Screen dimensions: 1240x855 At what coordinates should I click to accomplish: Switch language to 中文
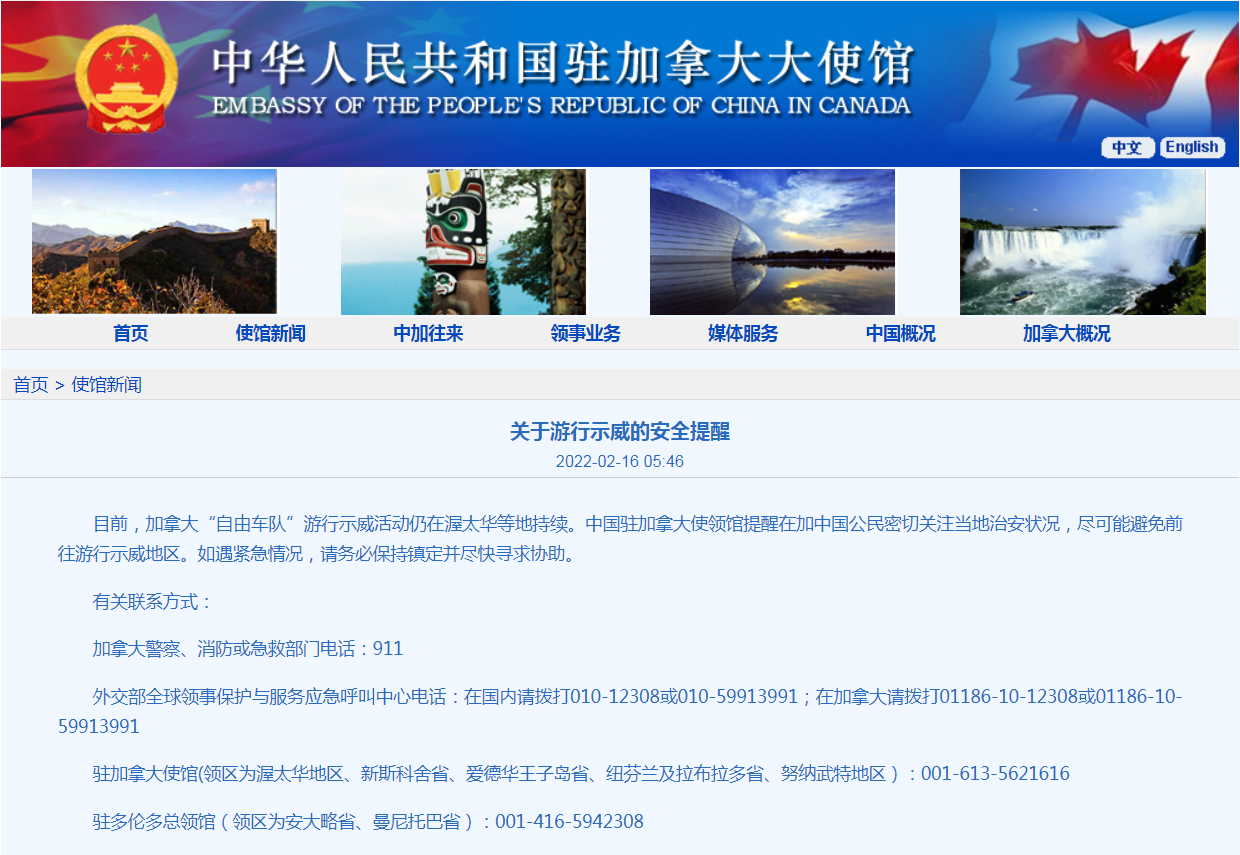tap(1128, 147)
